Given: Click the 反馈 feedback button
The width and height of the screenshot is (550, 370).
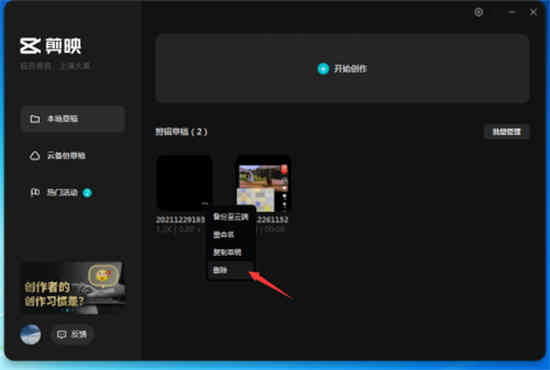Looking at the screenshot, I should (72, 334).
